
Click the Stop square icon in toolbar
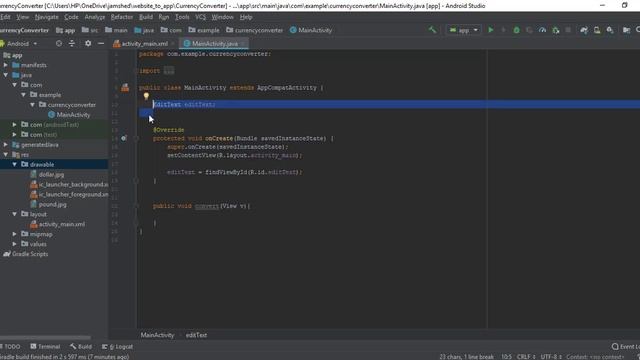pos(568,30)
